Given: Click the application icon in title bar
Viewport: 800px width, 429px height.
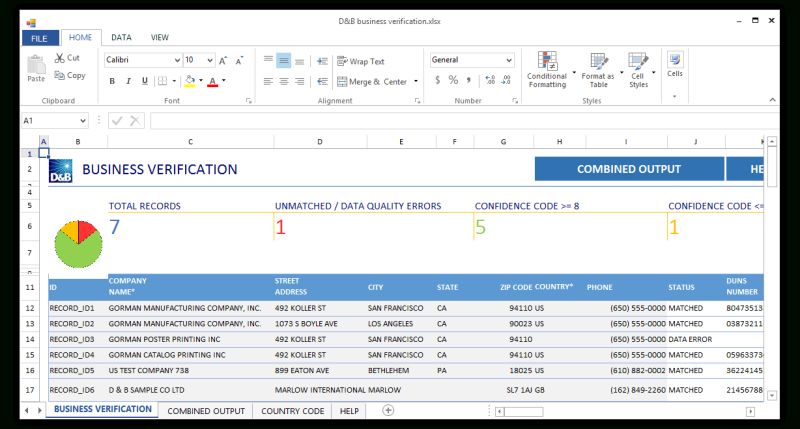Looking at the screenshot, I should point(32,22).
